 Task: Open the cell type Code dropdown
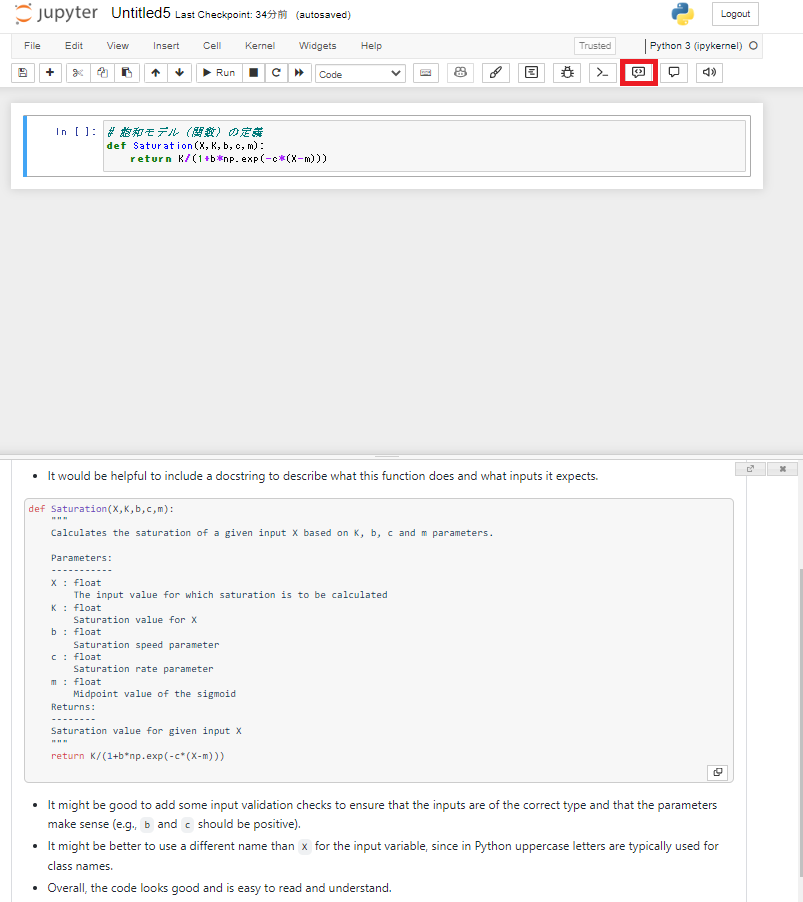360,74
